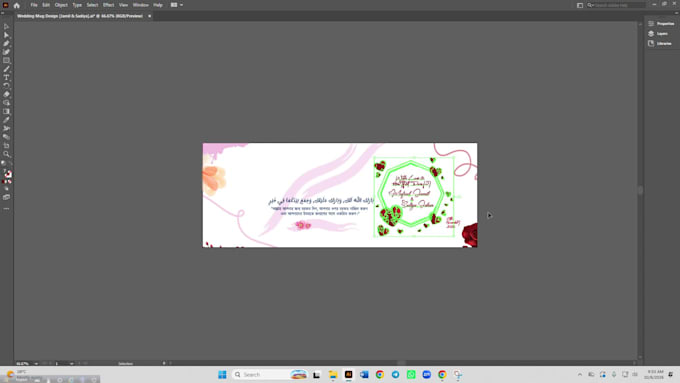Viewport: 680px width, 383px height.
Task: Select the Selection tool arrow
Action: [x=6, y=27]
